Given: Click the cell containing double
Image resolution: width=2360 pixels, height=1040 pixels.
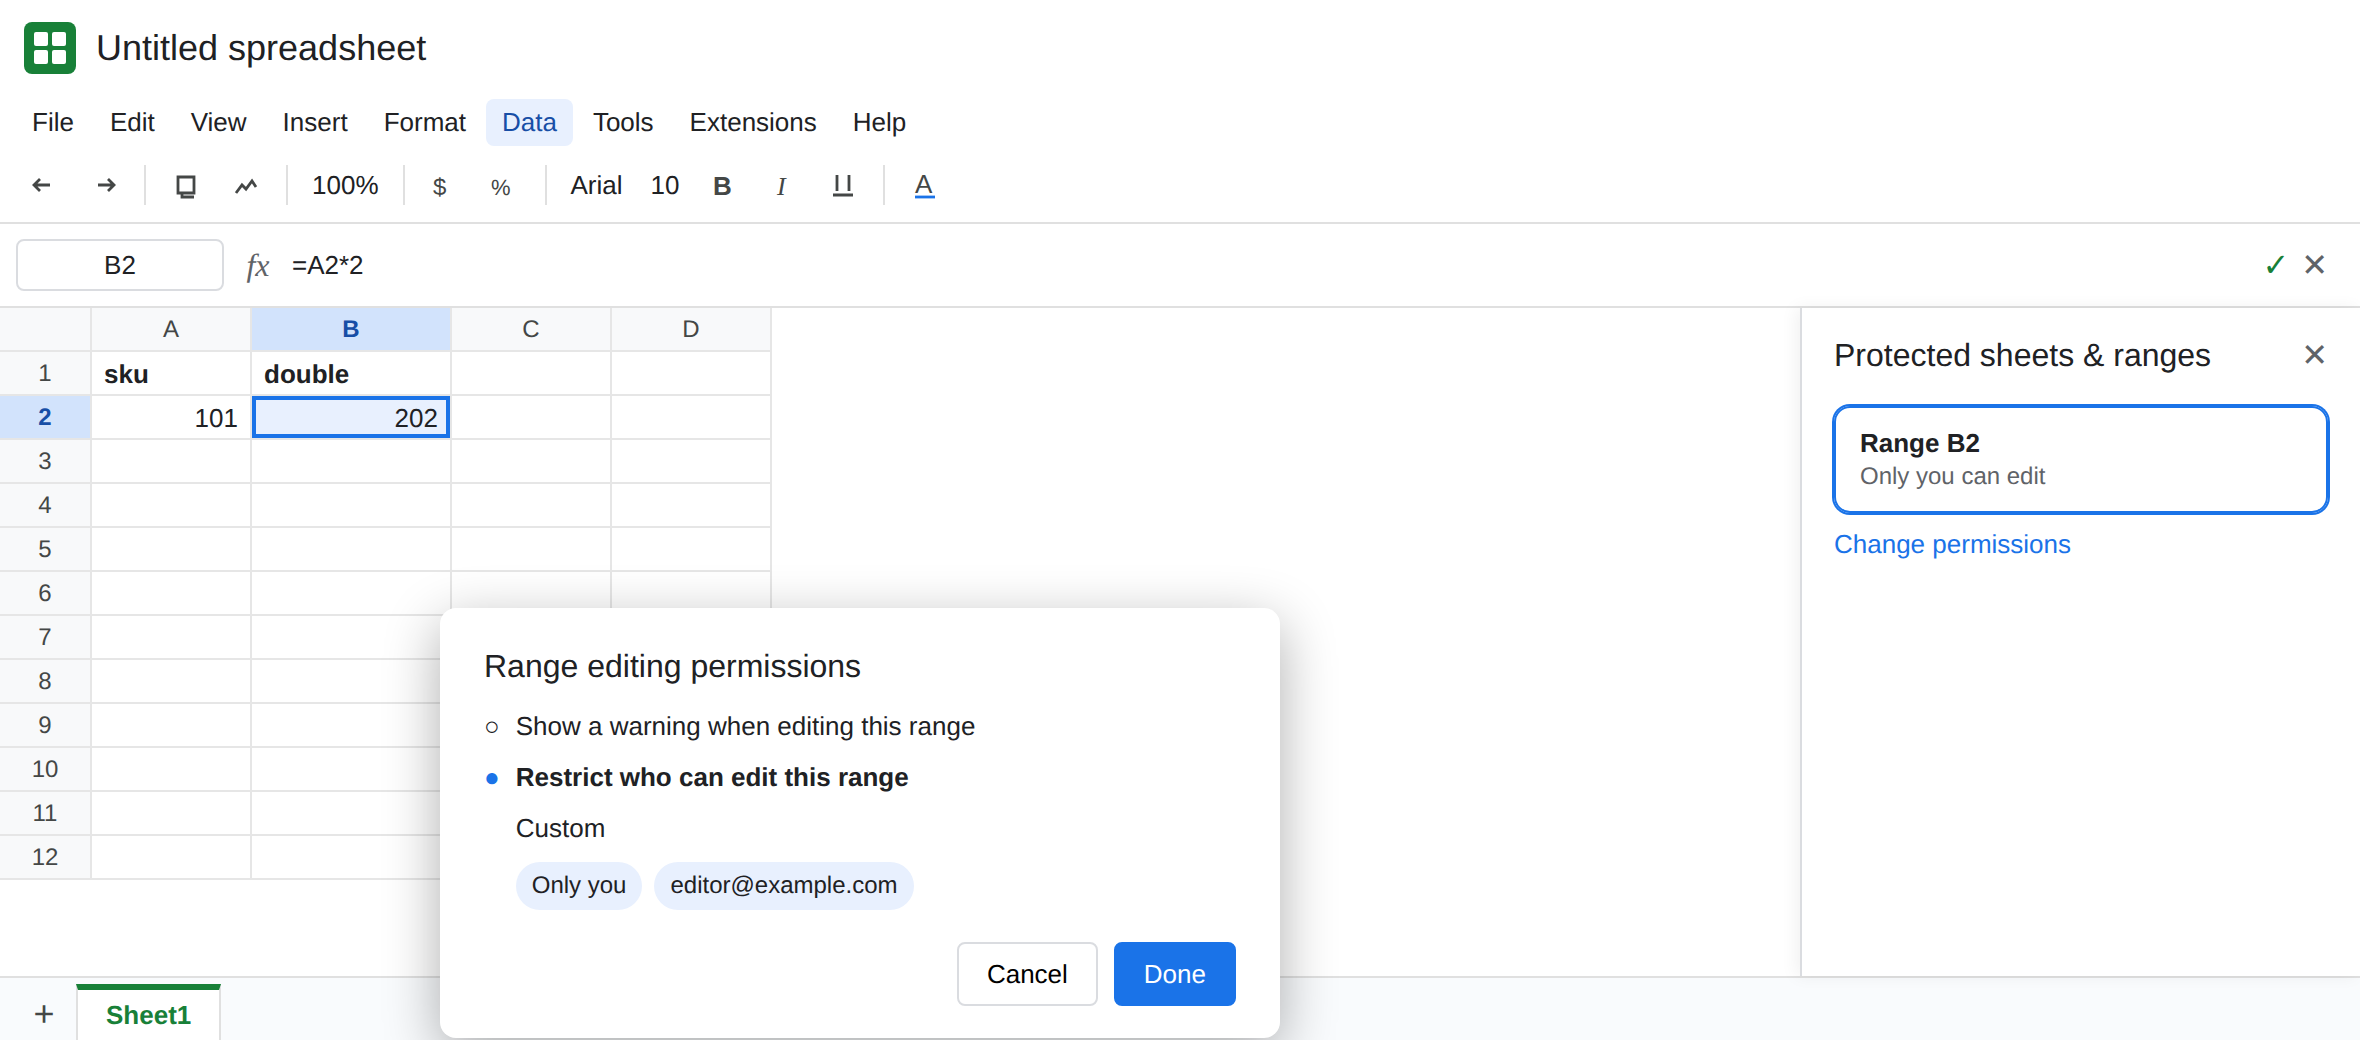Looking at the screenshot, I should click(x=351, y=374).
